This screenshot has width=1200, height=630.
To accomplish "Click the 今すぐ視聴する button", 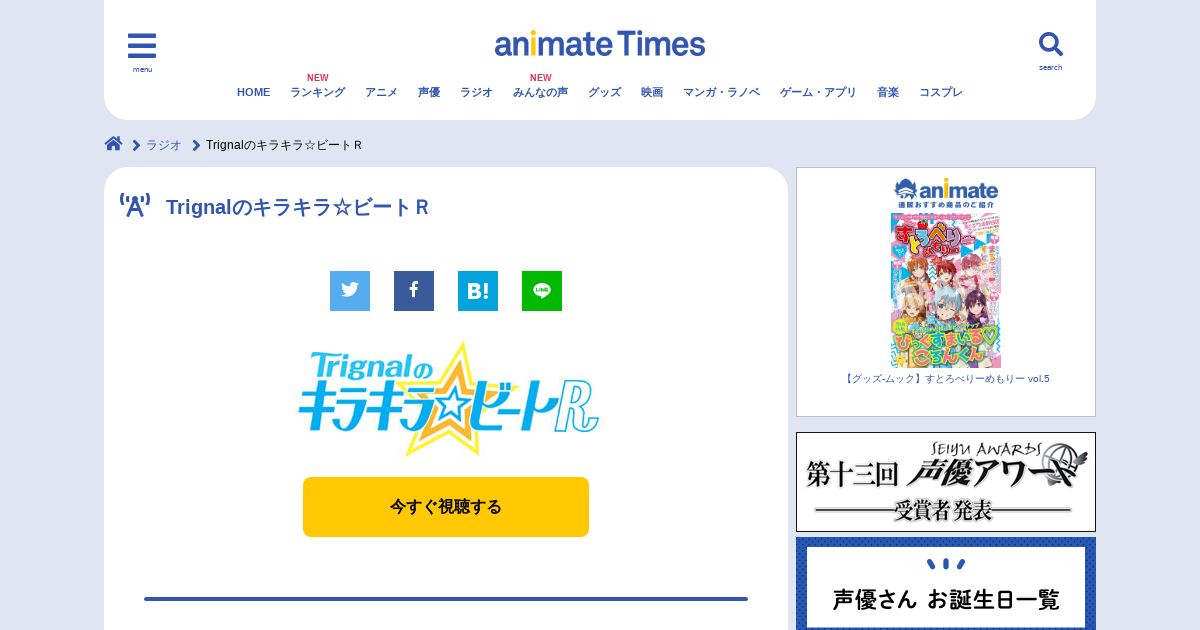I will (446, 507).
